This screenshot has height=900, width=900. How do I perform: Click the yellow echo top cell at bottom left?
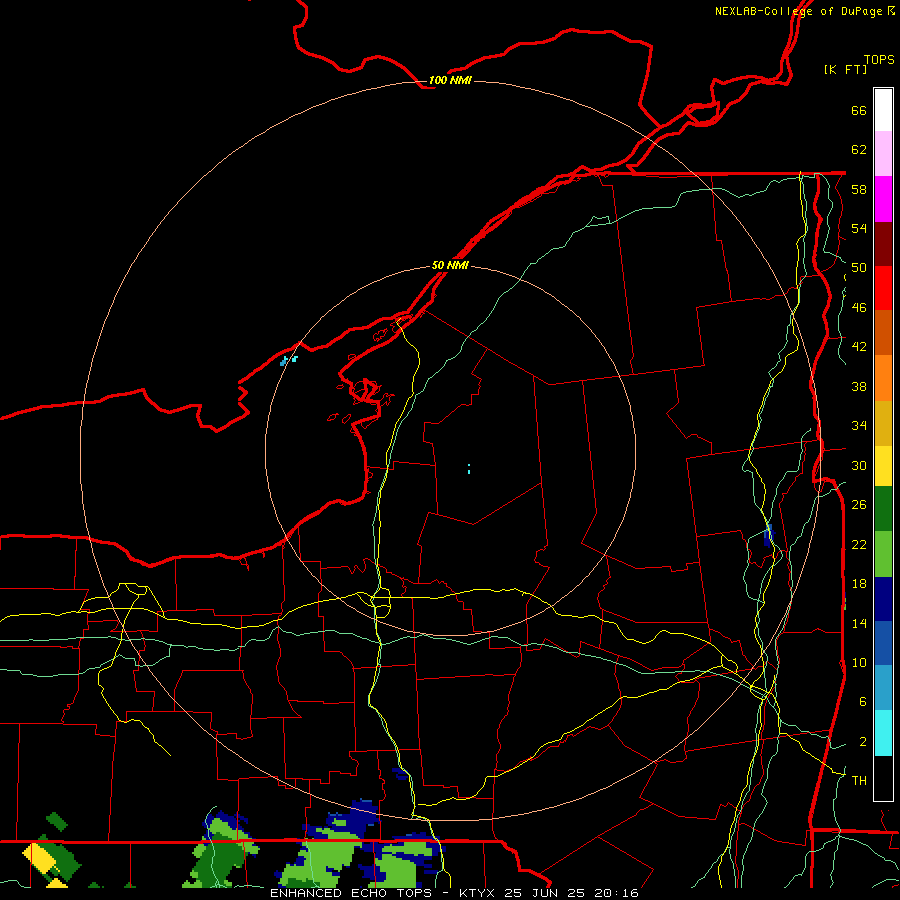39,857
